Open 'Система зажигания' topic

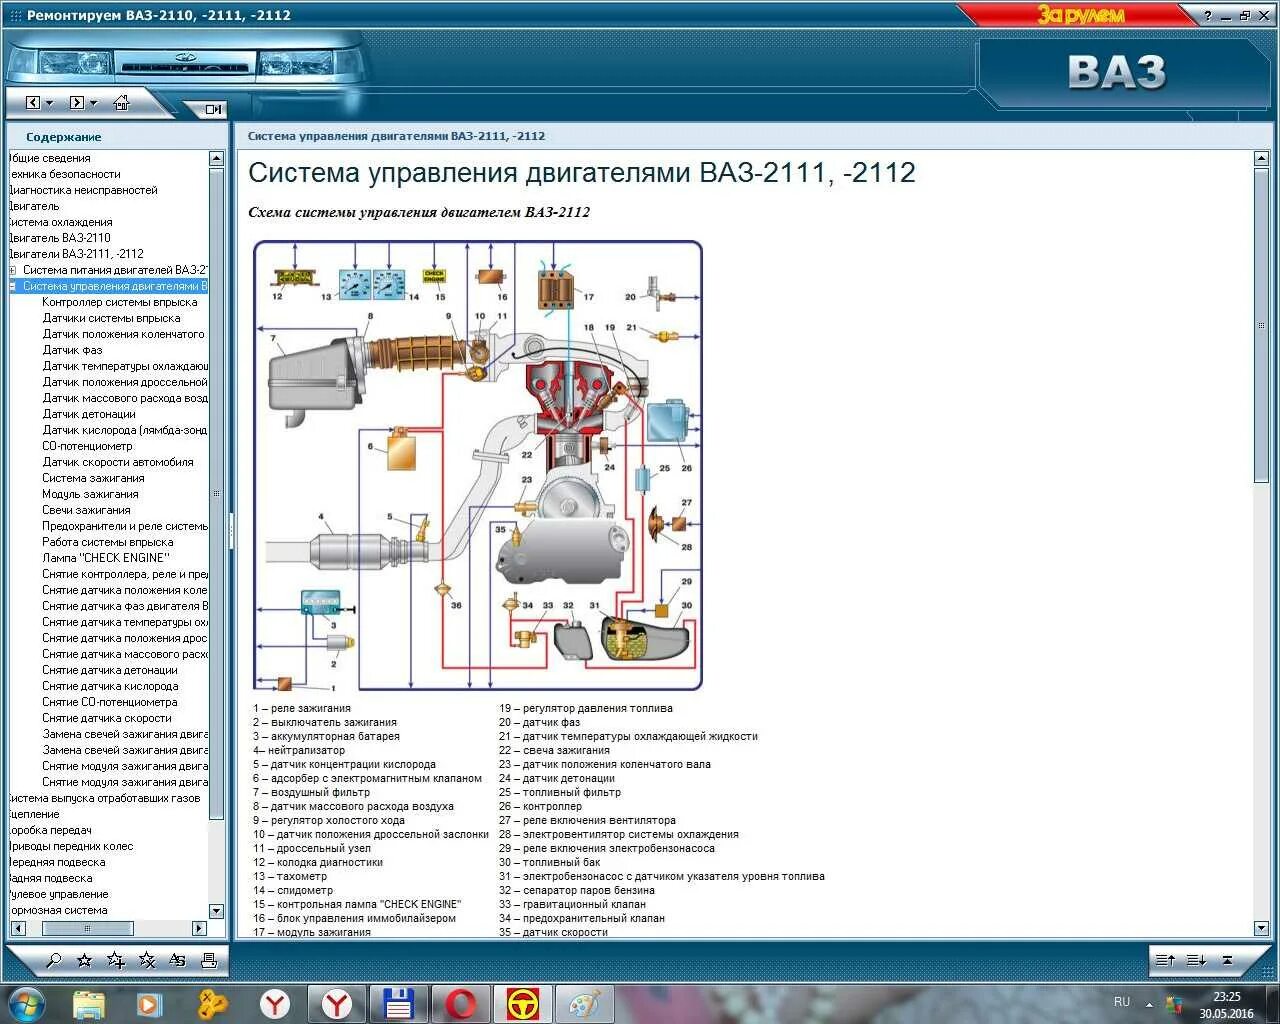(x=93, y=478)
